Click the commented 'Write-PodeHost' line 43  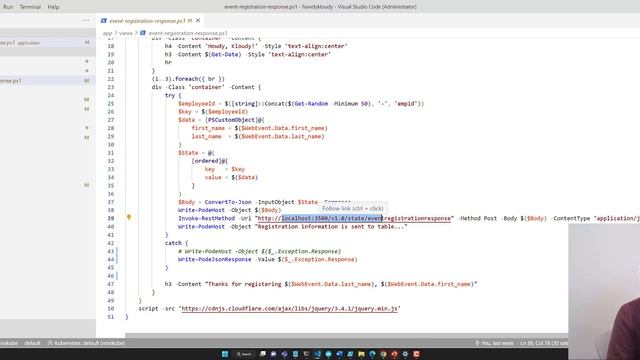[259, 251]
